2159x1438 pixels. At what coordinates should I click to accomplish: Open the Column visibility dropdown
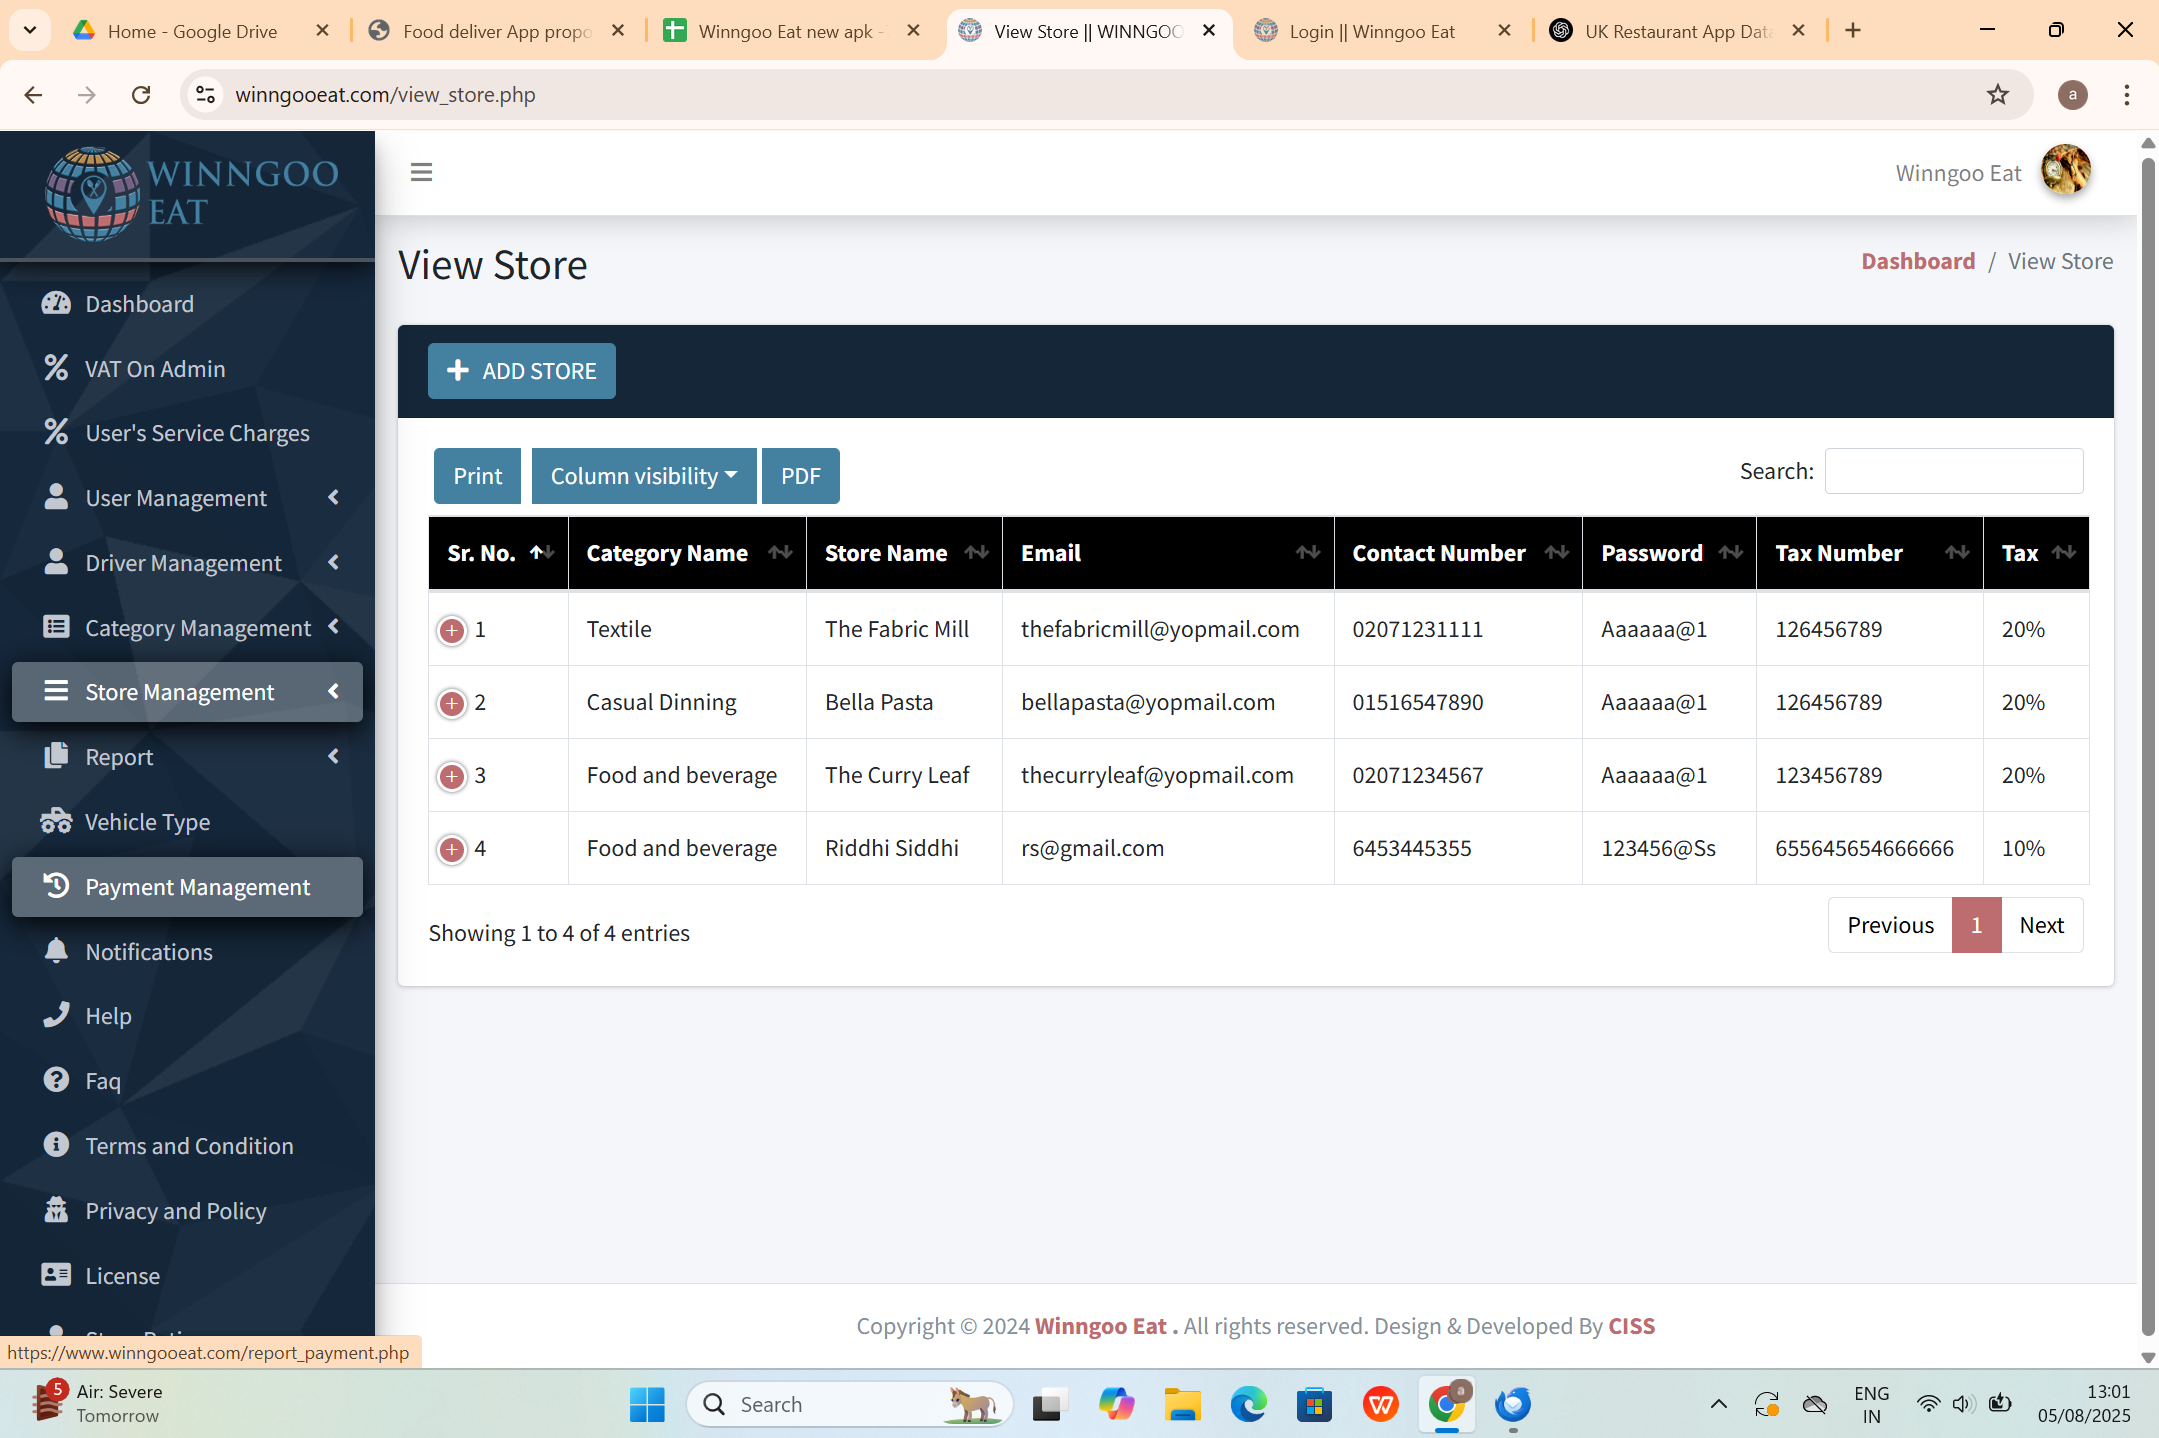(x=643, y=476)
